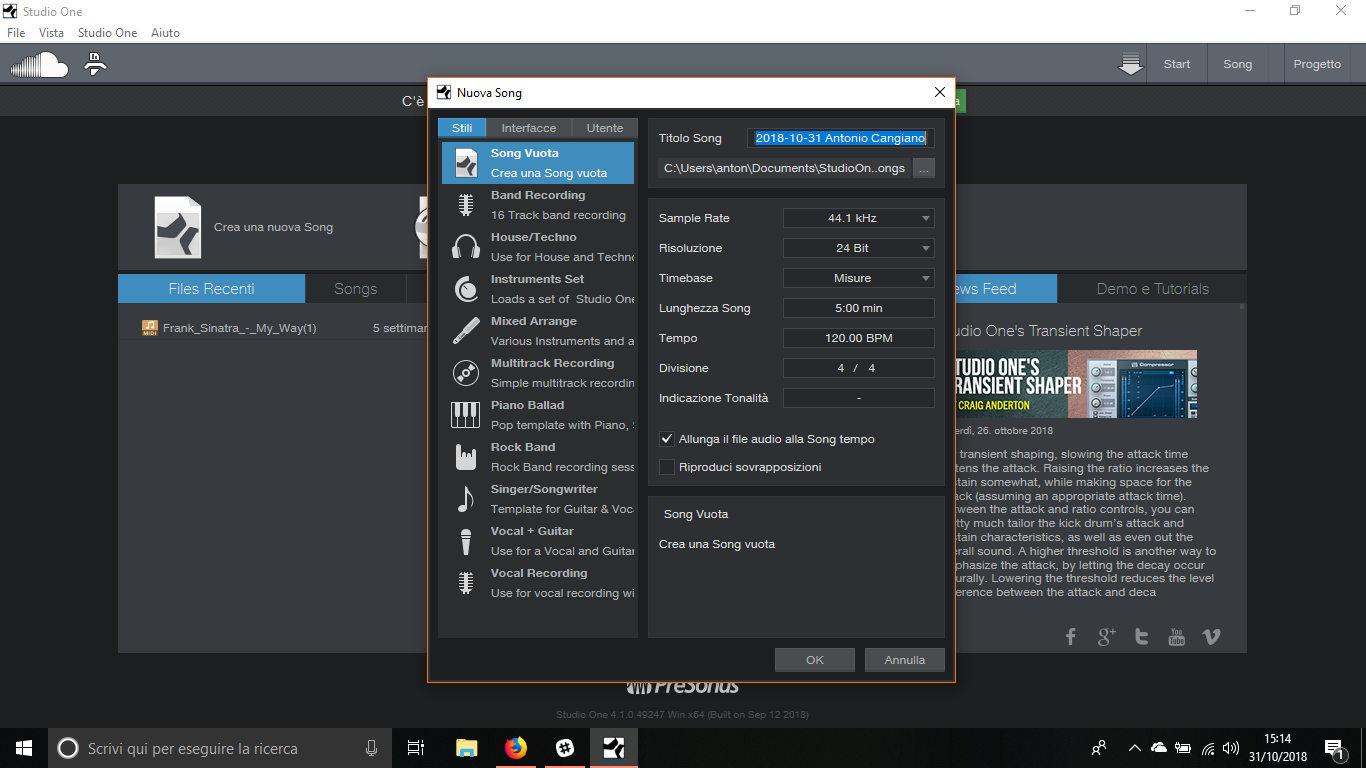
Task: Uncheck Allunga il file audio alla Song tempo
Action: point(667,439)
